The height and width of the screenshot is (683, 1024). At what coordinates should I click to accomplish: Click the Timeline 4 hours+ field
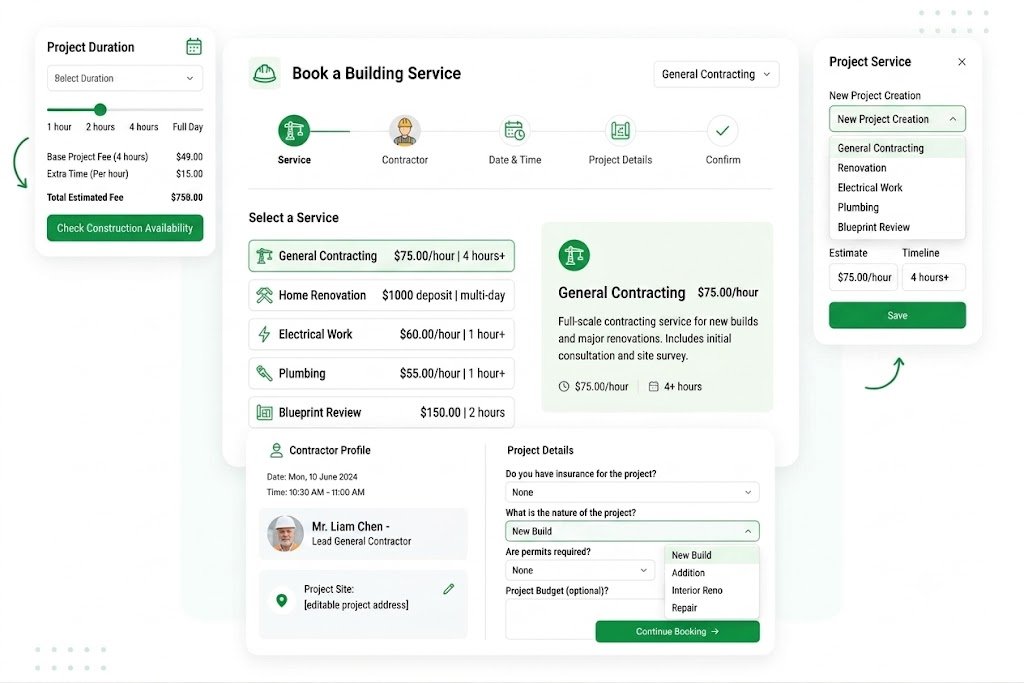pyautogui.click(x=933, y=278)
